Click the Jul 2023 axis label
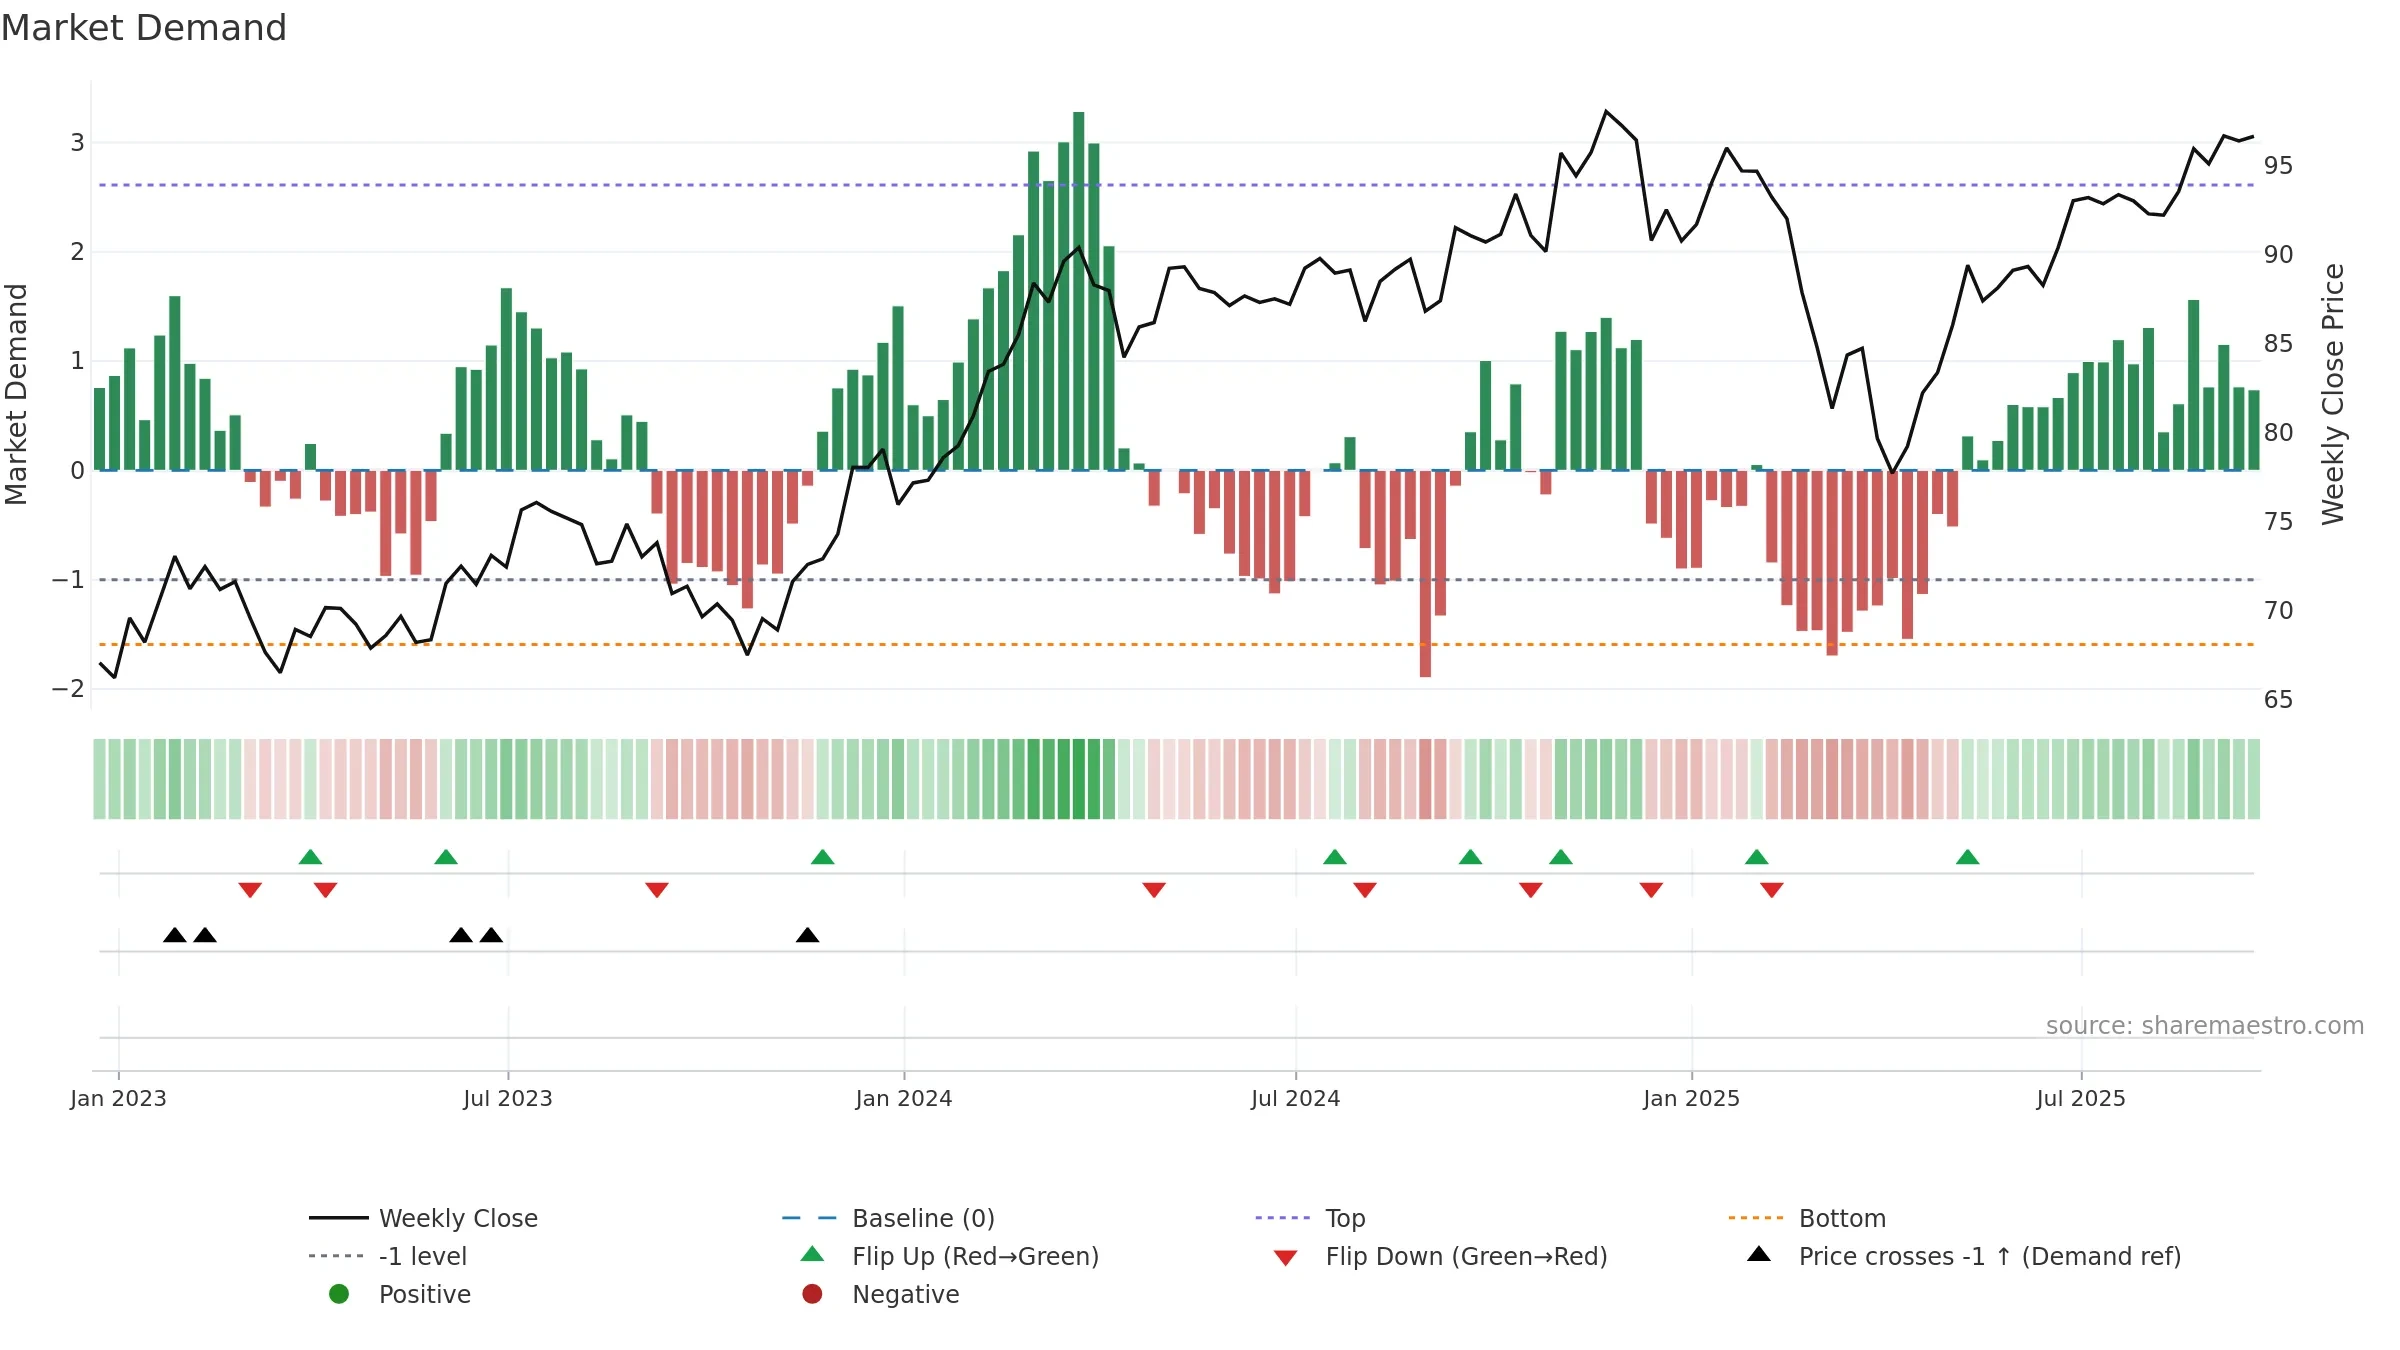Viewport: 2400px width, 1350px height. tap(508, 1098)
